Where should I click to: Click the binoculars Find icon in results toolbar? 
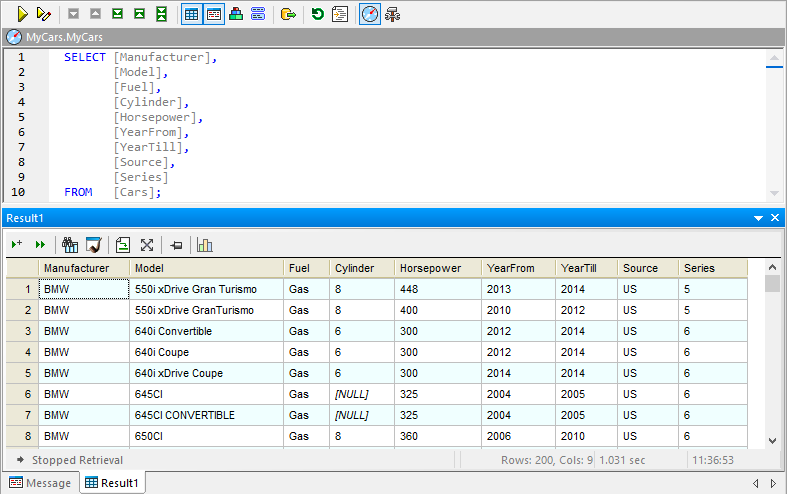(70, 245)
